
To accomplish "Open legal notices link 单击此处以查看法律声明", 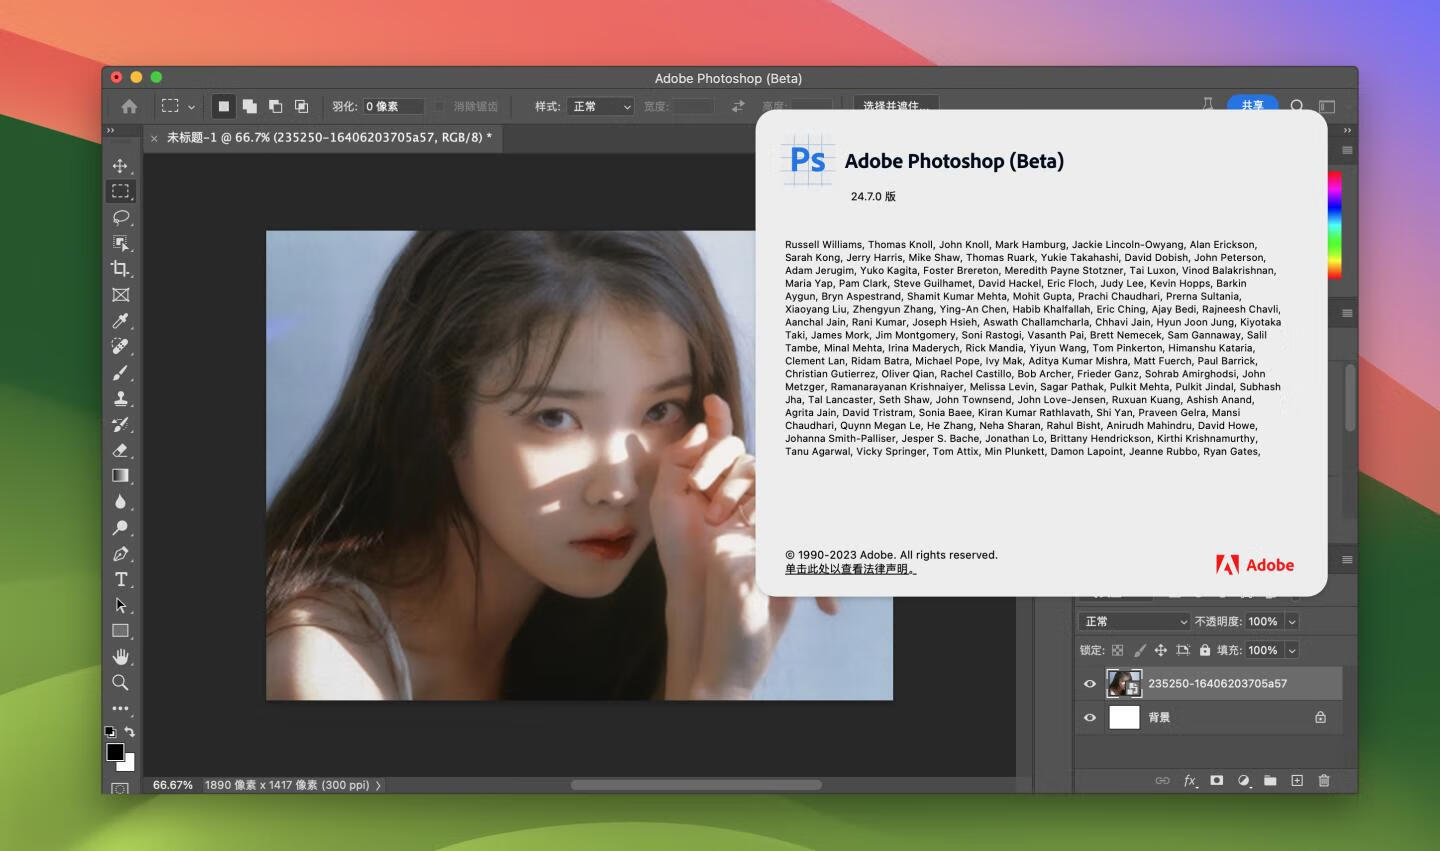I will tap(850, 569).
